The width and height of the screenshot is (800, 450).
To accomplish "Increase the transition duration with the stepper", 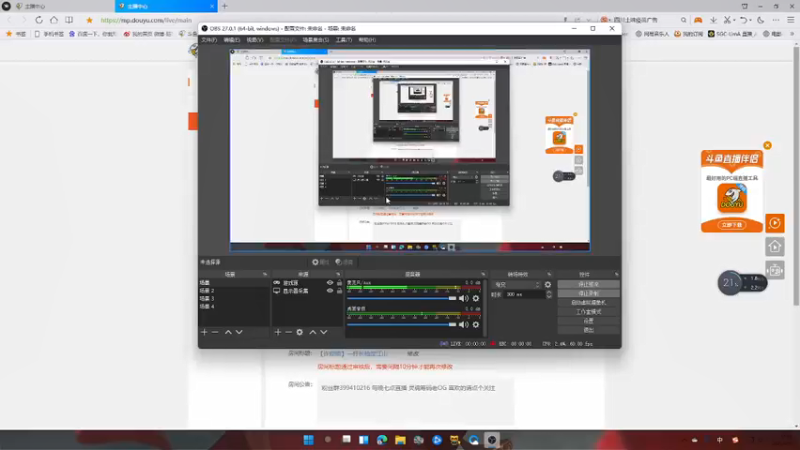I will tap(549, 292).
